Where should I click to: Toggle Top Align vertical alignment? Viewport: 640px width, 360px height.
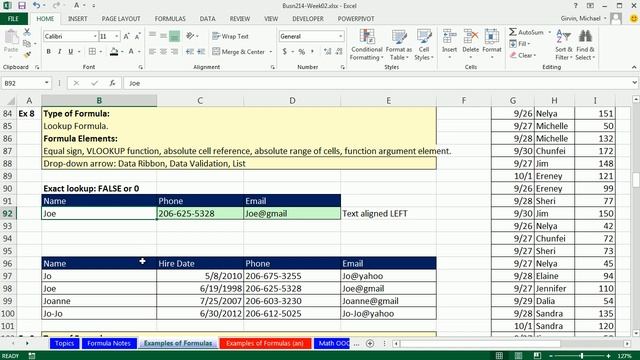tap(152, 36)
